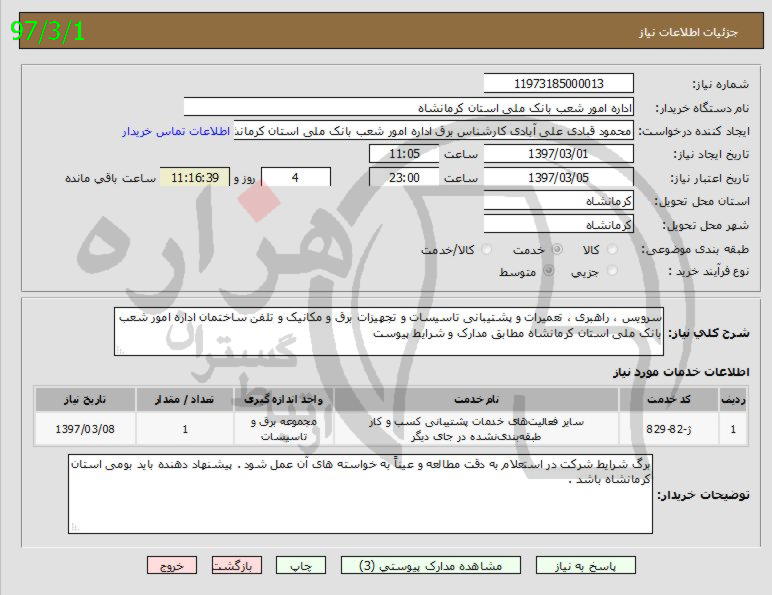The height and width of the screenshot is (595, 772).
Task: Click the جزئیات اطلاعات نیاز header title
Action: click(688, 33)
